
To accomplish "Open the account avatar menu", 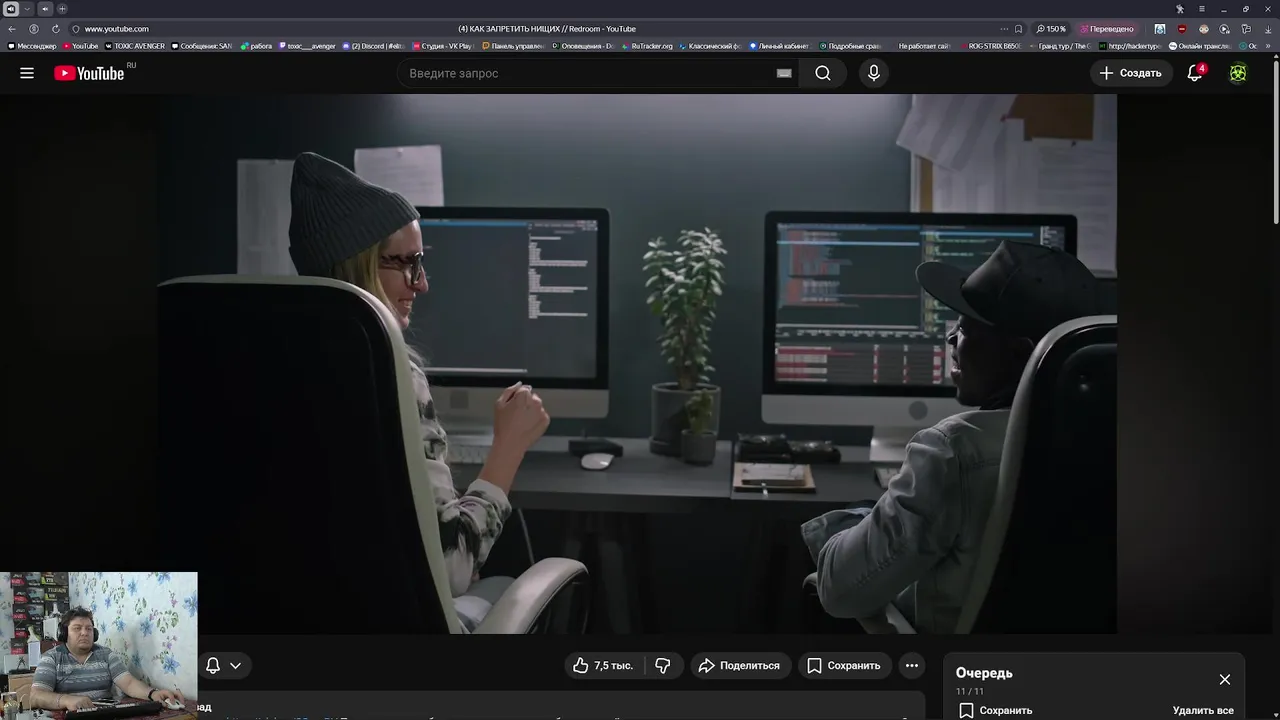I will tap(1238, 73).
